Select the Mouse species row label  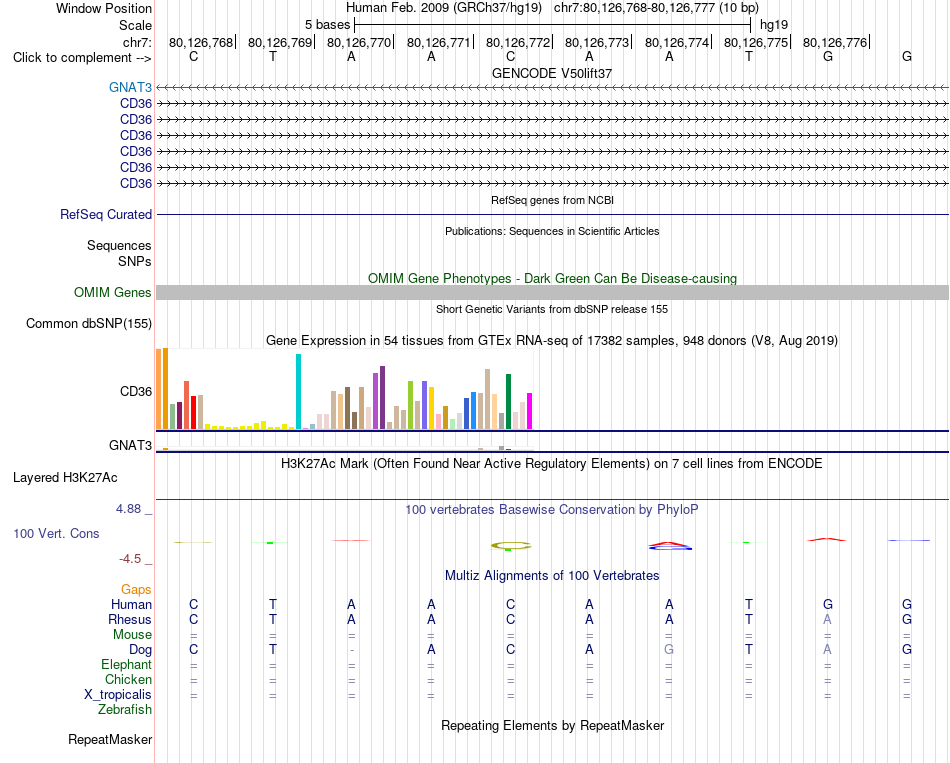[x=132, y=635]
